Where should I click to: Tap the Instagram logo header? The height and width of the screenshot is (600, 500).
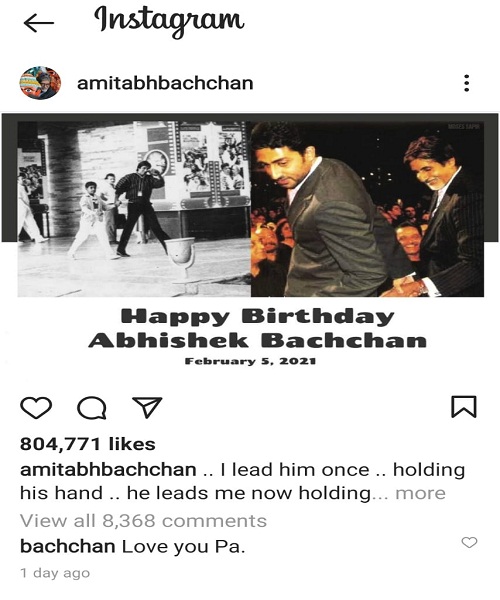tap(169, 21)
